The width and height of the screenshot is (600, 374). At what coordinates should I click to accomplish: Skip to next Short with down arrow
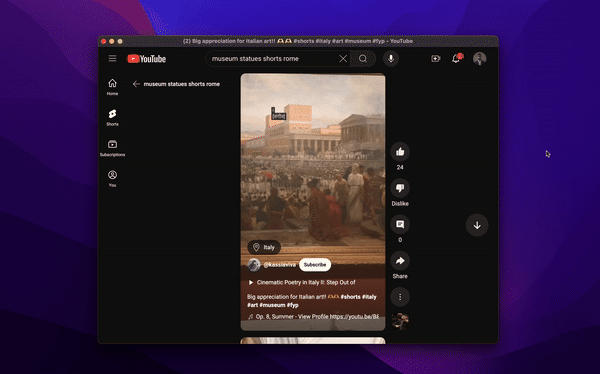477,225
